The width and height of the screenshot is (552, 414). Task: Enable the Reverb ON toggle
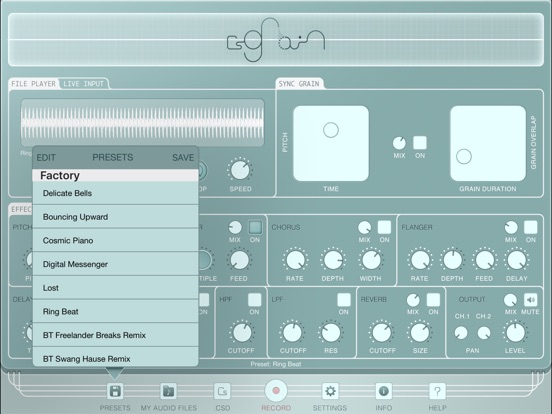(433, 300)
